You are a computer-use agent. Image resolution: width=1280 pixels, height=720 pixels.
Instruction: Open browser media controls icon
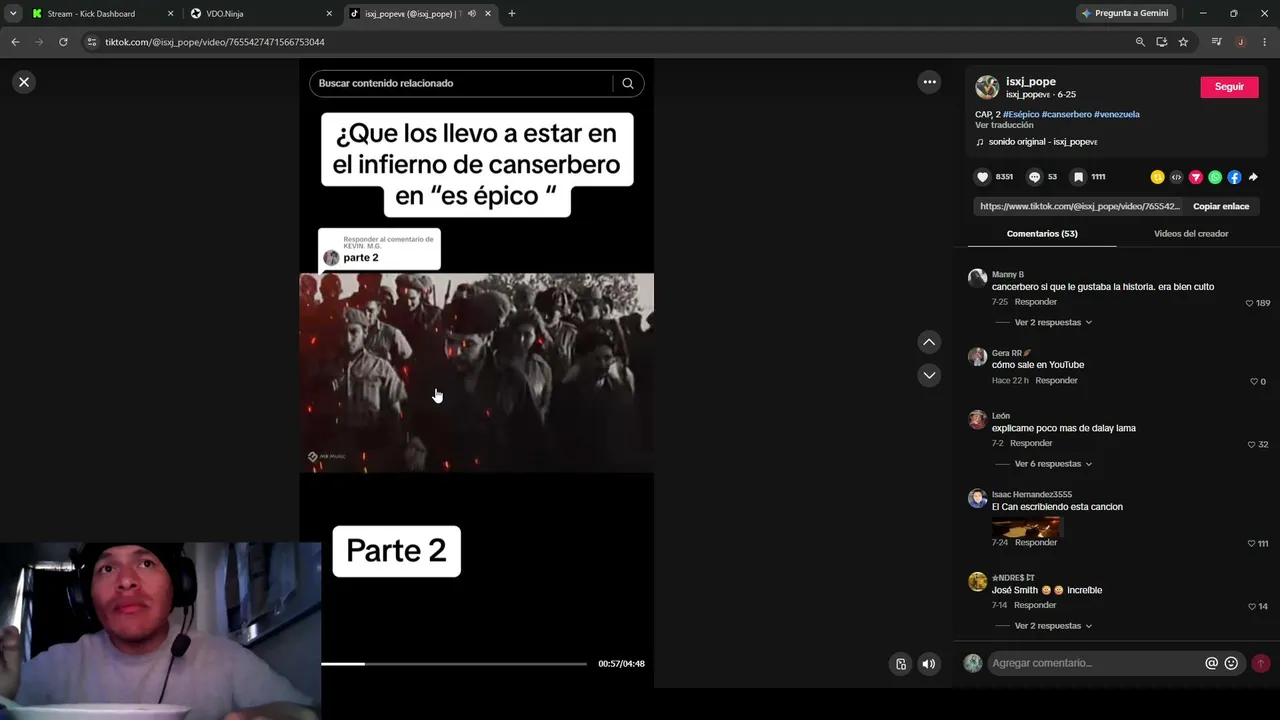tap(1216, 42)
